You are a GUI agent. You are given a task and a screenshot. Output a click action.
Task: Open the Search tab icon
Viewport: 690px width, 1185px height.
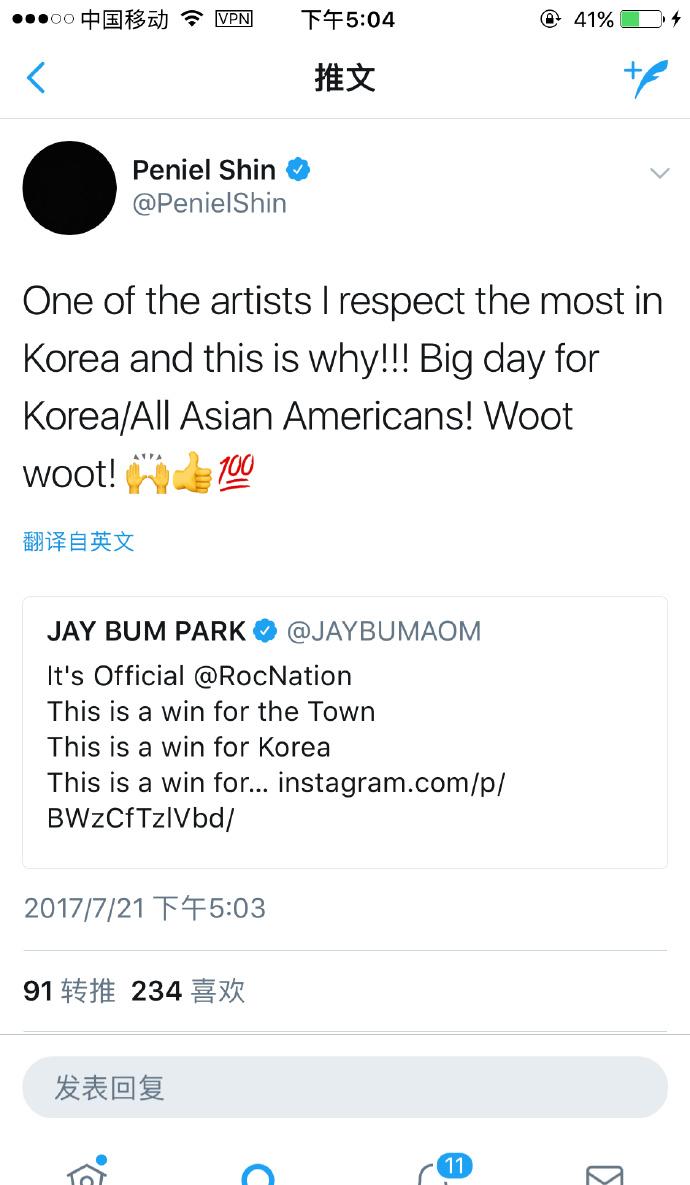coord(258,1175)
